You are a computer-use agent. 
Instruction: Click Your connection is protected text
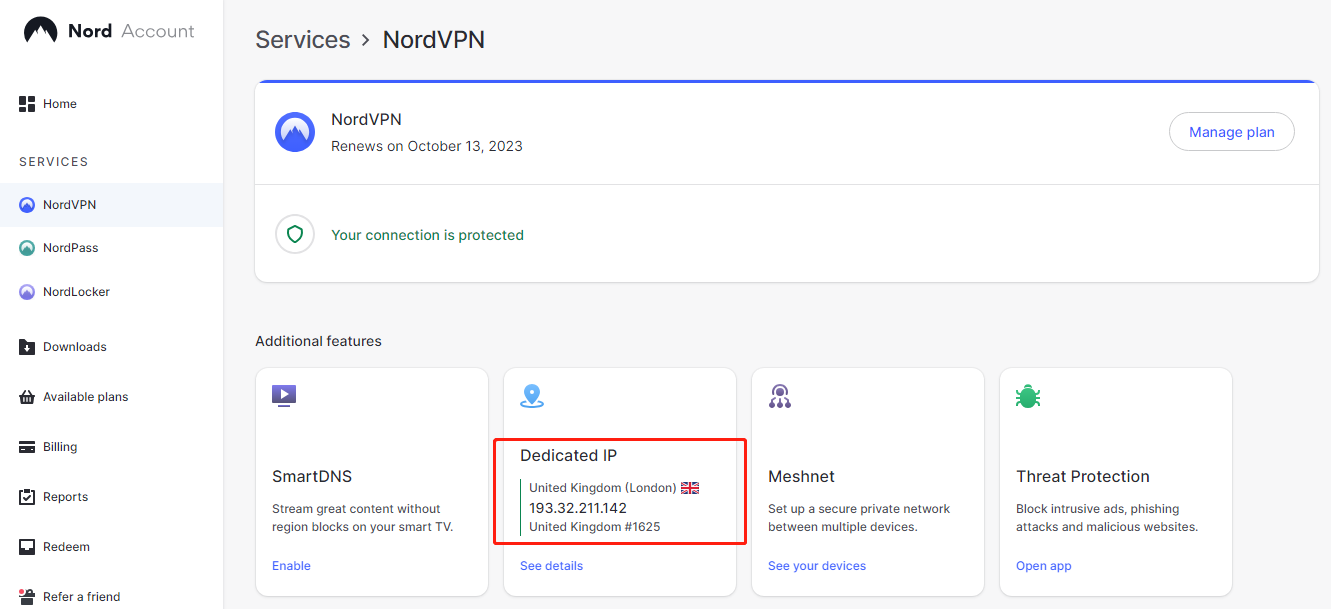(427, 235)
